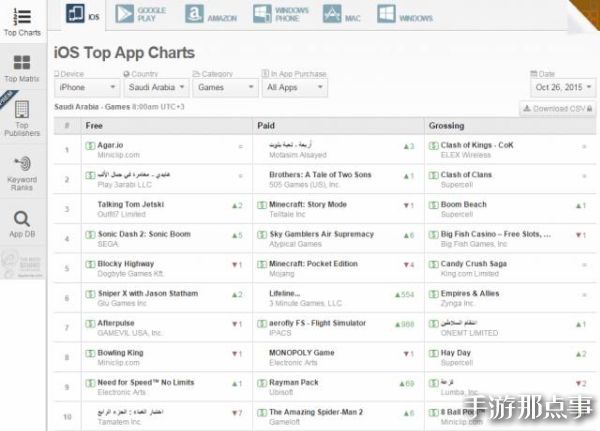Open 505 Games (US), Inc. publisher
The height and width of the screenshot is (431, 600).
(304, 184)
